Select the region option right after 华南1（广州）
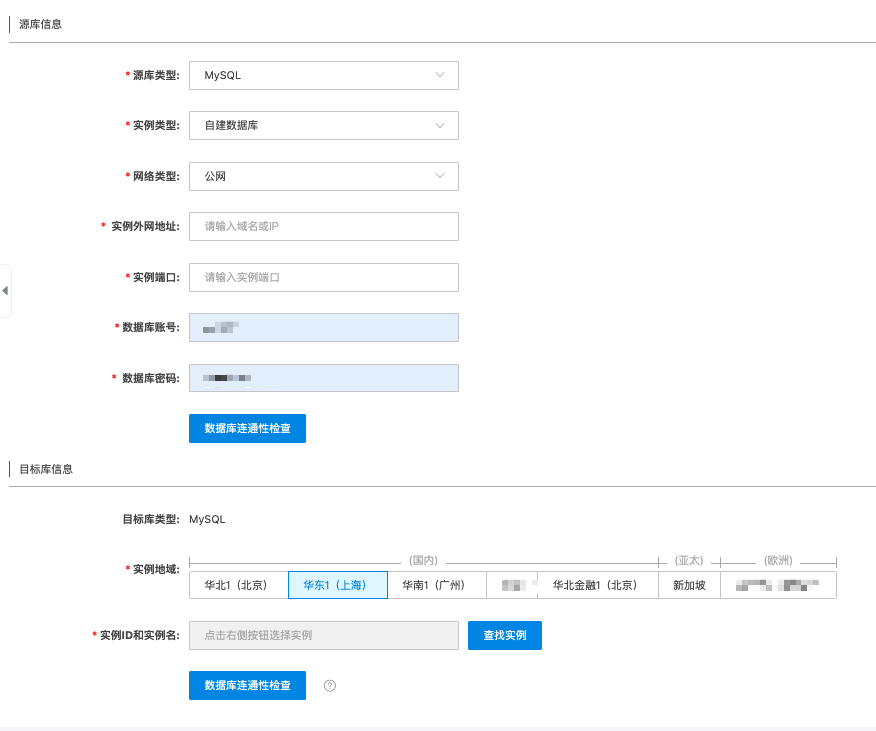Screen dimensions: 876x731 coord(512,585)
